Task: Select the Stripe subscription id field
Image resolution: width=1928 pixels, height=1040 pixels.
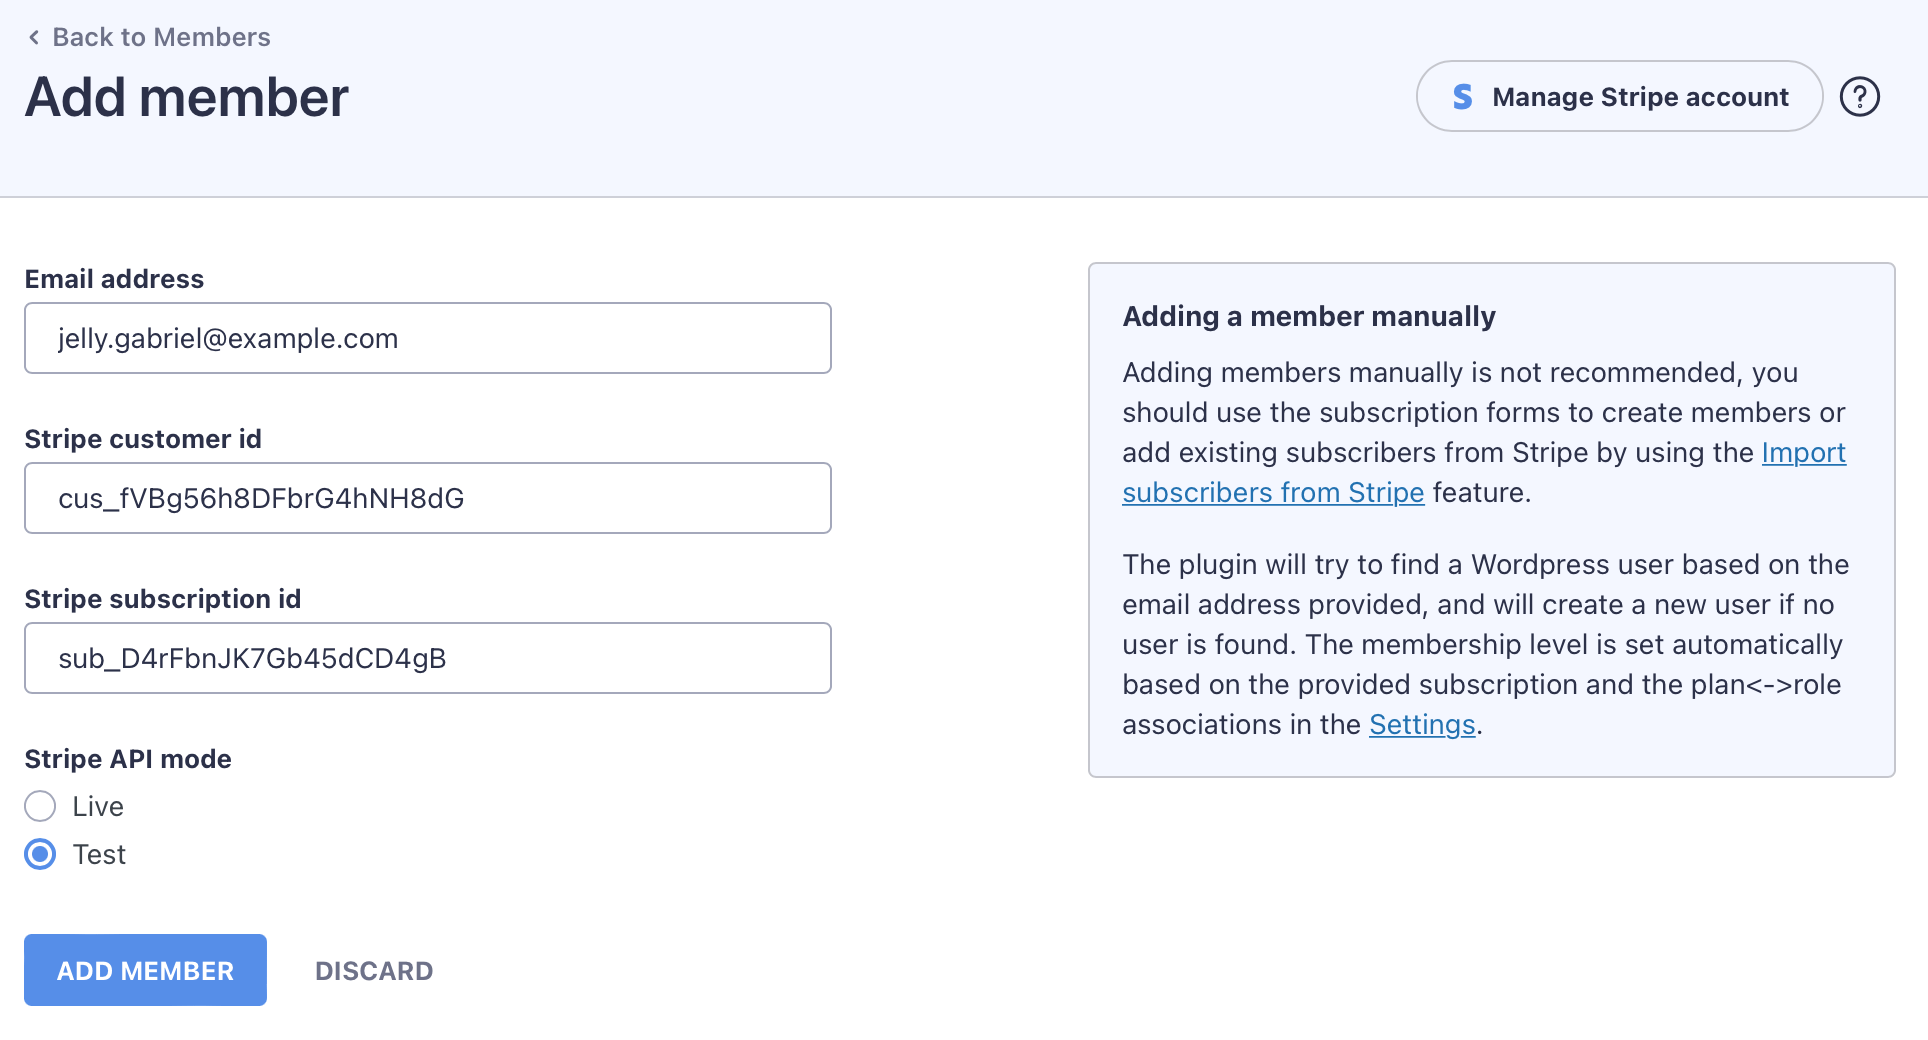Action: tap(428, 659)
